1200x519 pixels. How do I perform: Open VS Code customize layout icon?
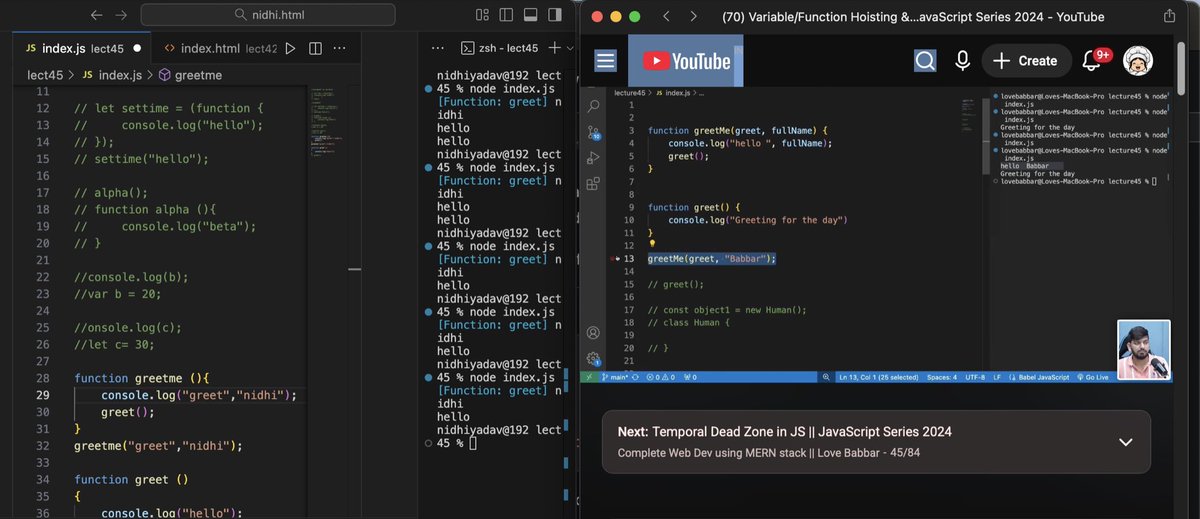pyautogui.click(x=483, y=15)
